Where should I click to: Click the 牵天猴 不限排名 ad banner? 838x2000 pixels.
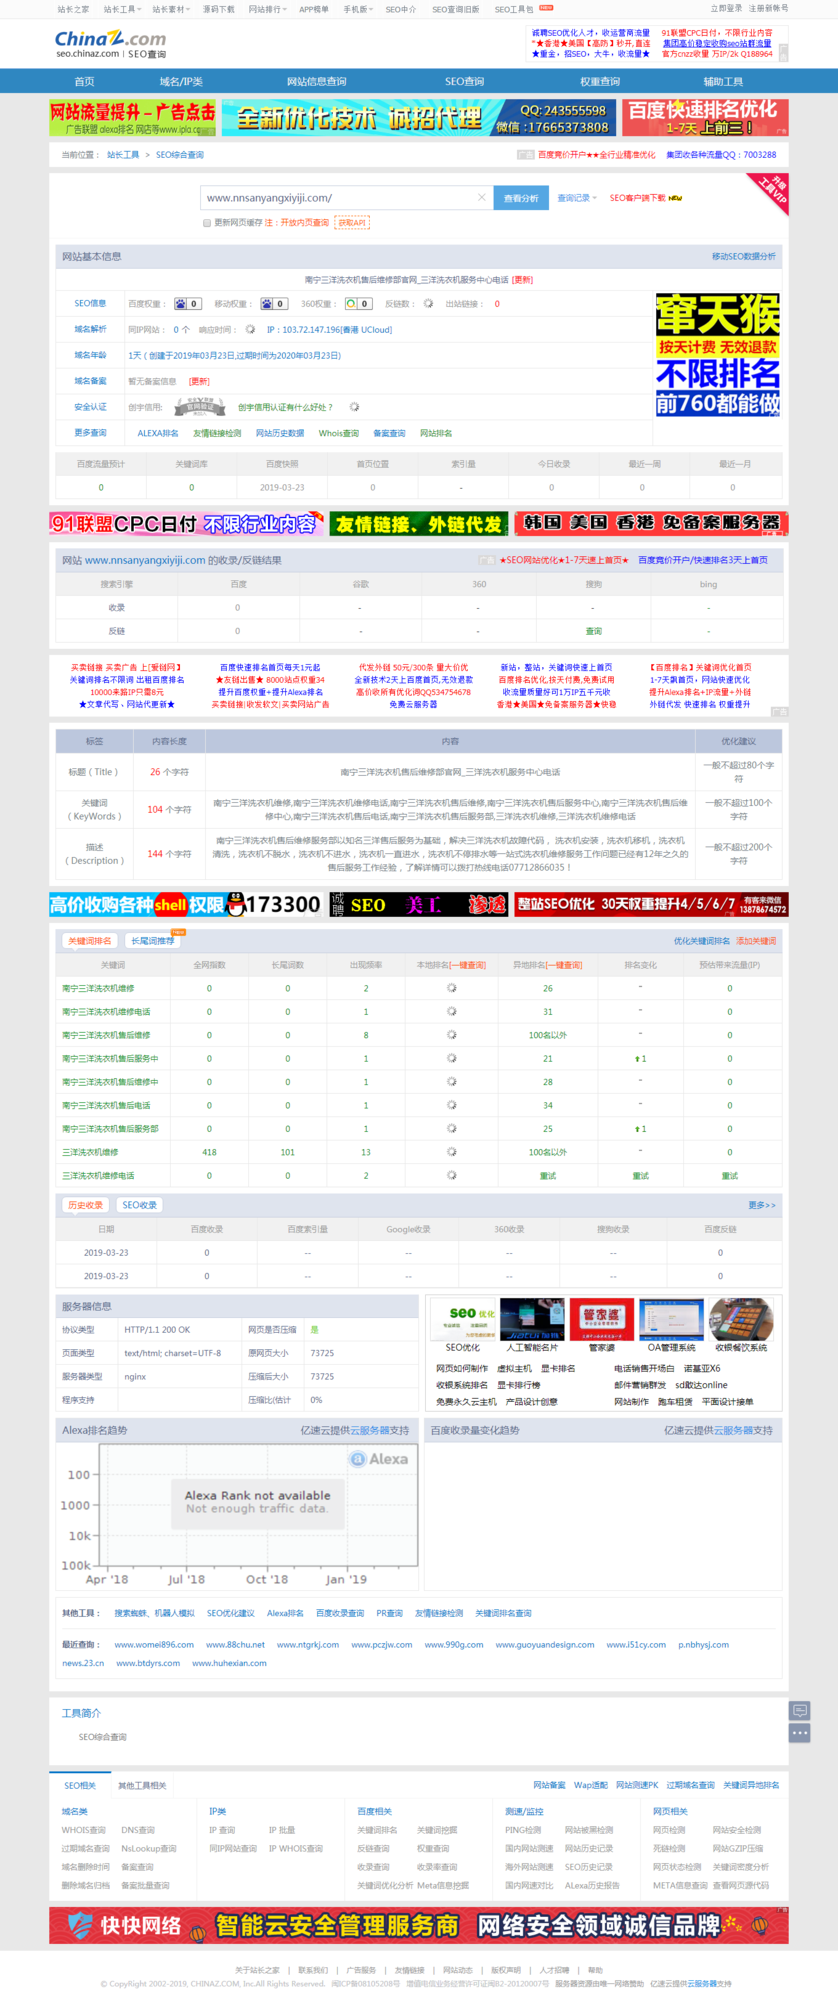click(718, 355)
